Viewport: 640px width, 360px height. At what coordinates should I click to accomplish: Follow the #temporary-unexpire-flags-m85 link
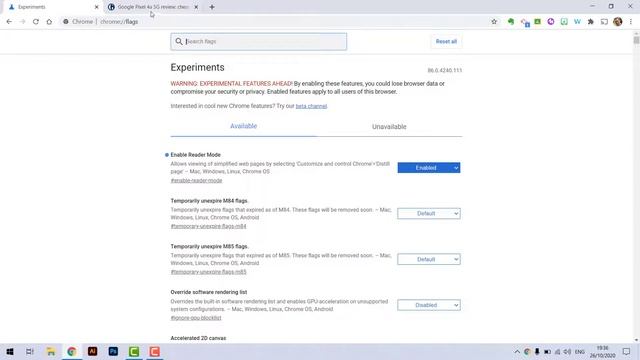tap(208, 272)
